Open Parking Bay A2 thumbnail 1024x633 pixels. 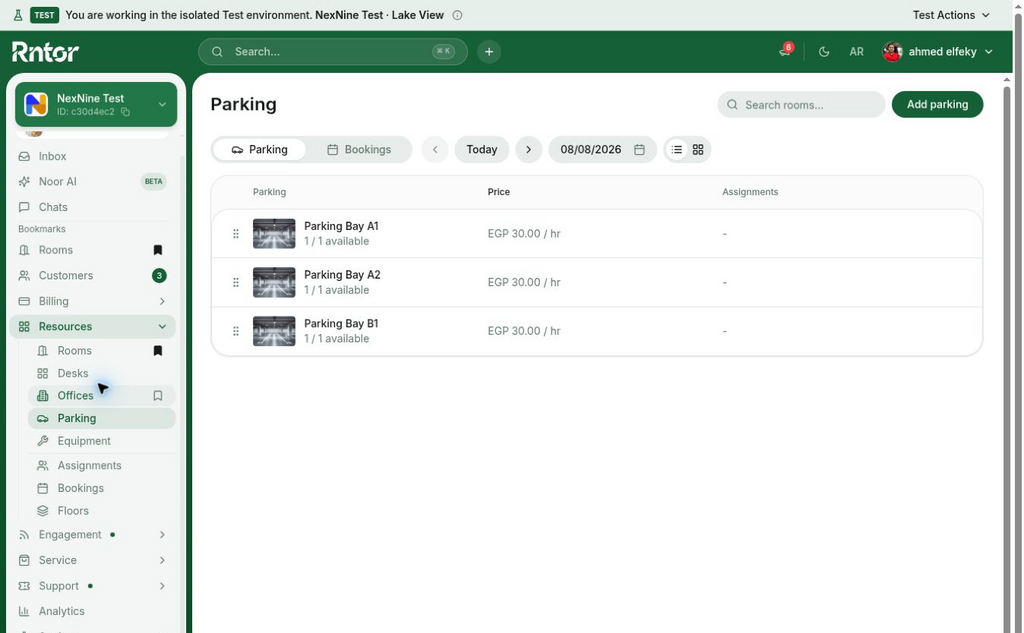[274, 283]
